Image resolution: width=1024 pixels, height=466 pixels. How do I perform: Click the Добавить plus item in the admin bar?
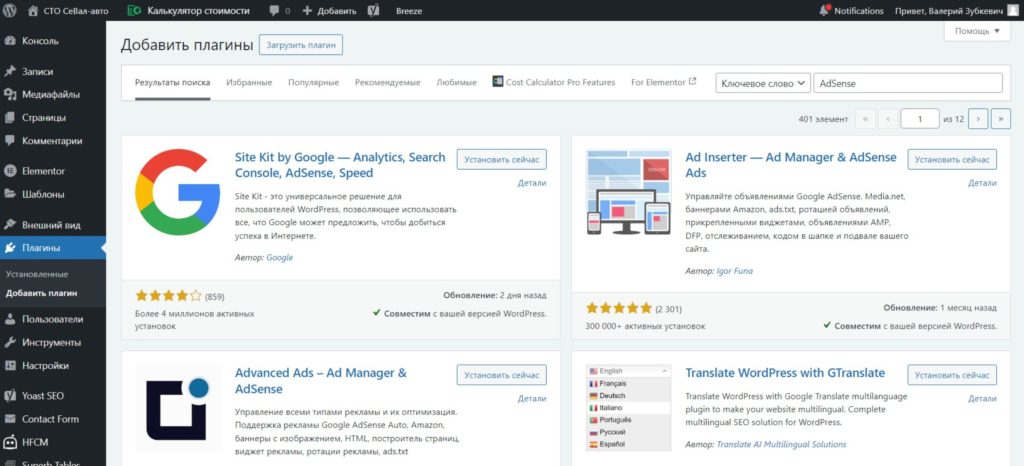(x=330, y=10)
